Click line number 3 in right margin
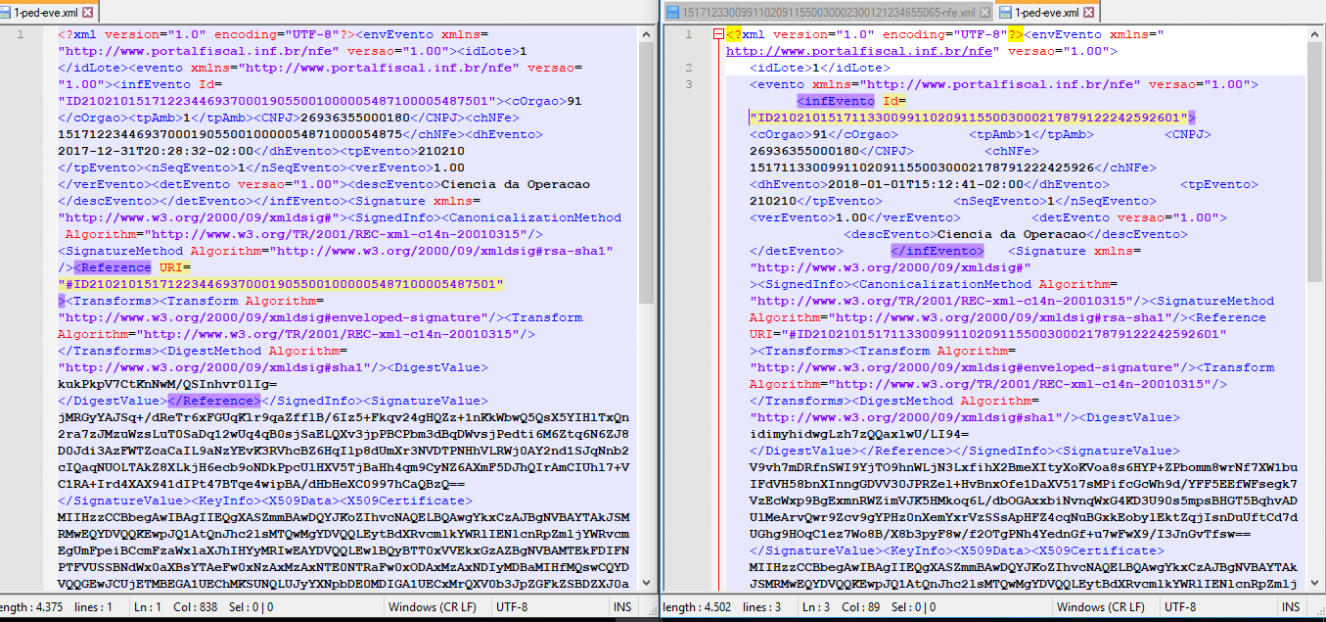Screen dimensions: 1326x622 point(689,84)
